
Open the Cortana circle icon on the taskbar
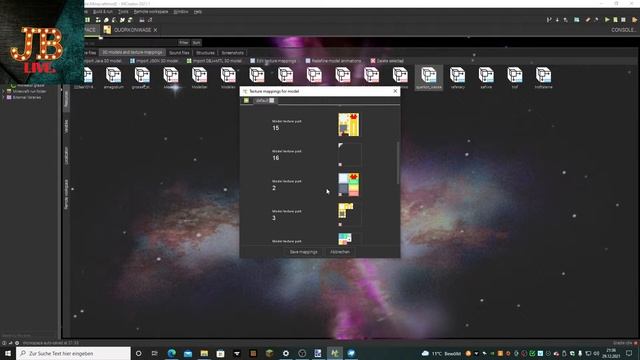point(138,353)
